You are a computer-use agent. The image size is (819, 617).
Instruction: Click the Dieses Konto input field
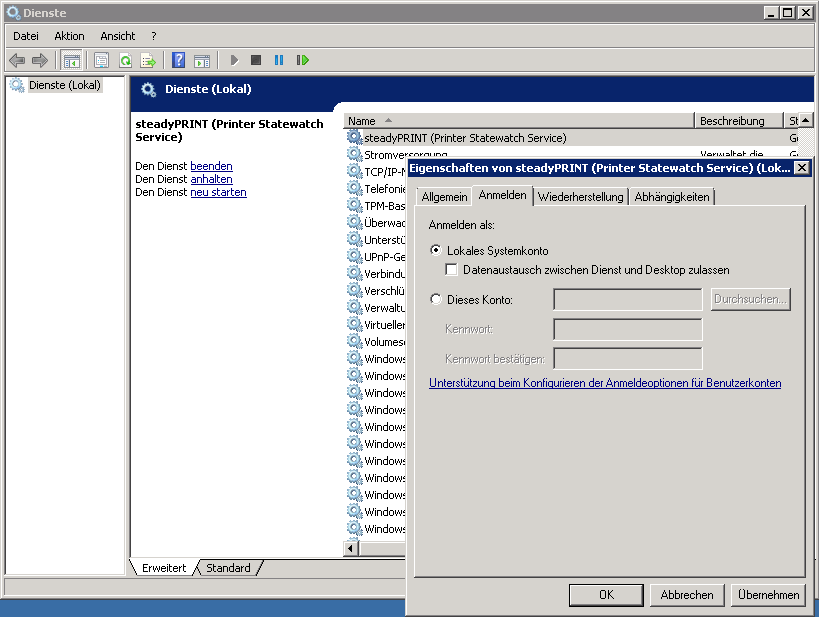point(628,300)
